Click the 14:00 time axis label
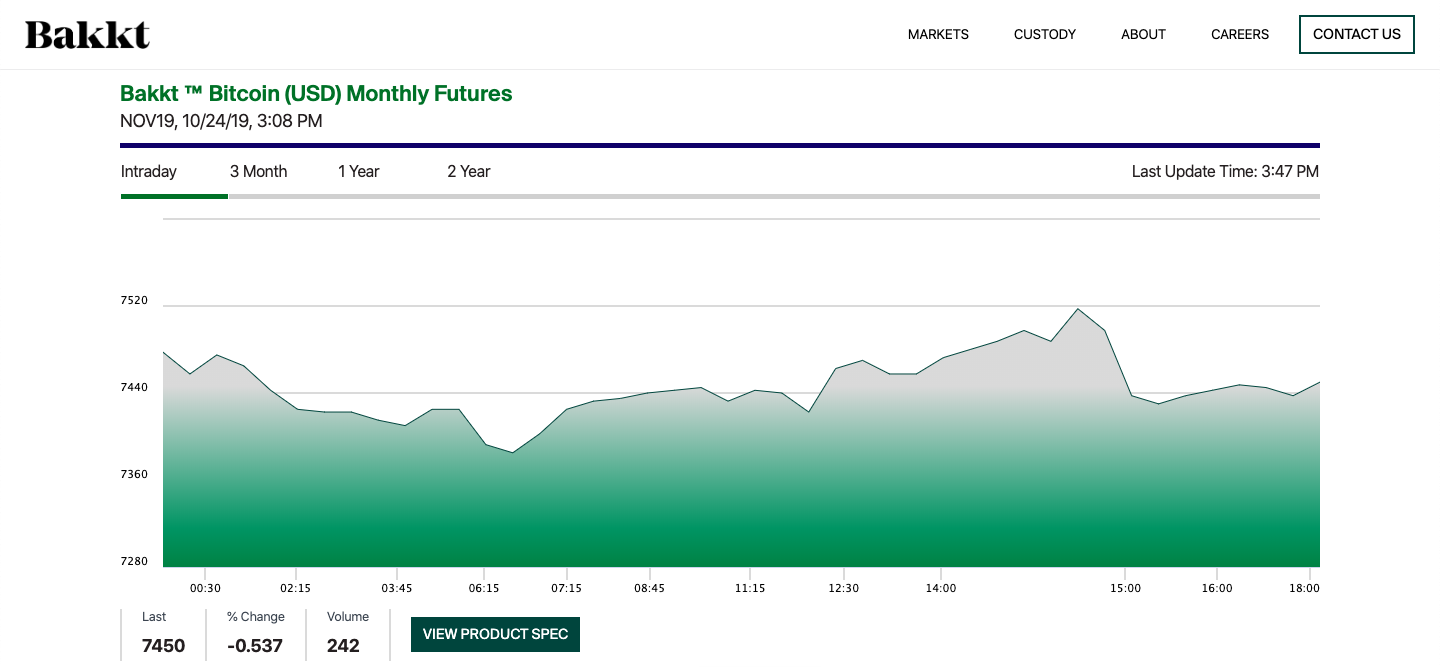 941,588
